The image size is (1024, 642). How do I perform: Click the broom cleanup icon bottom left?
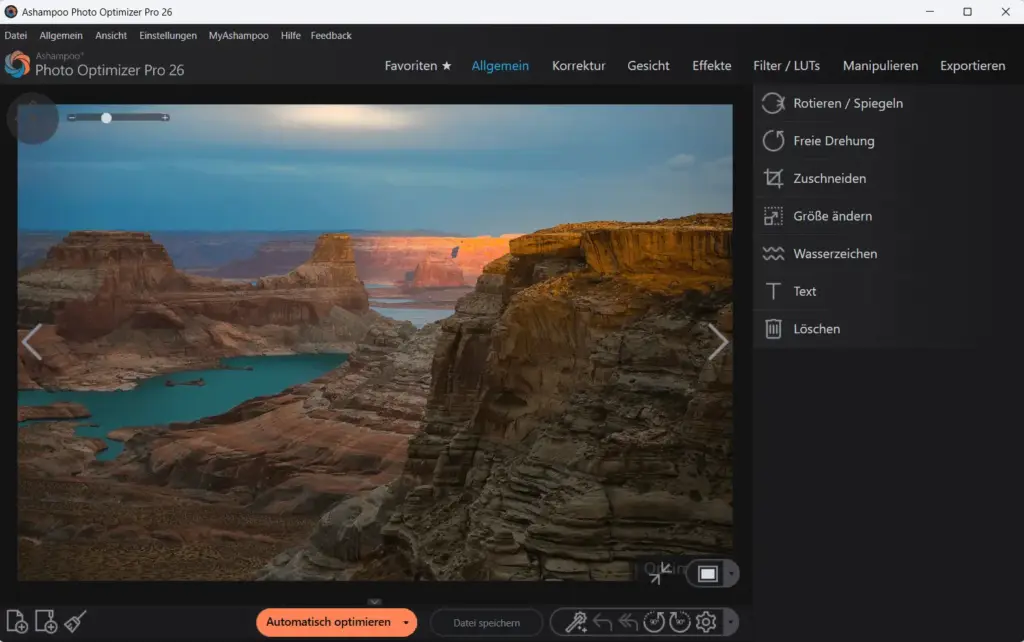click(75, 621)
